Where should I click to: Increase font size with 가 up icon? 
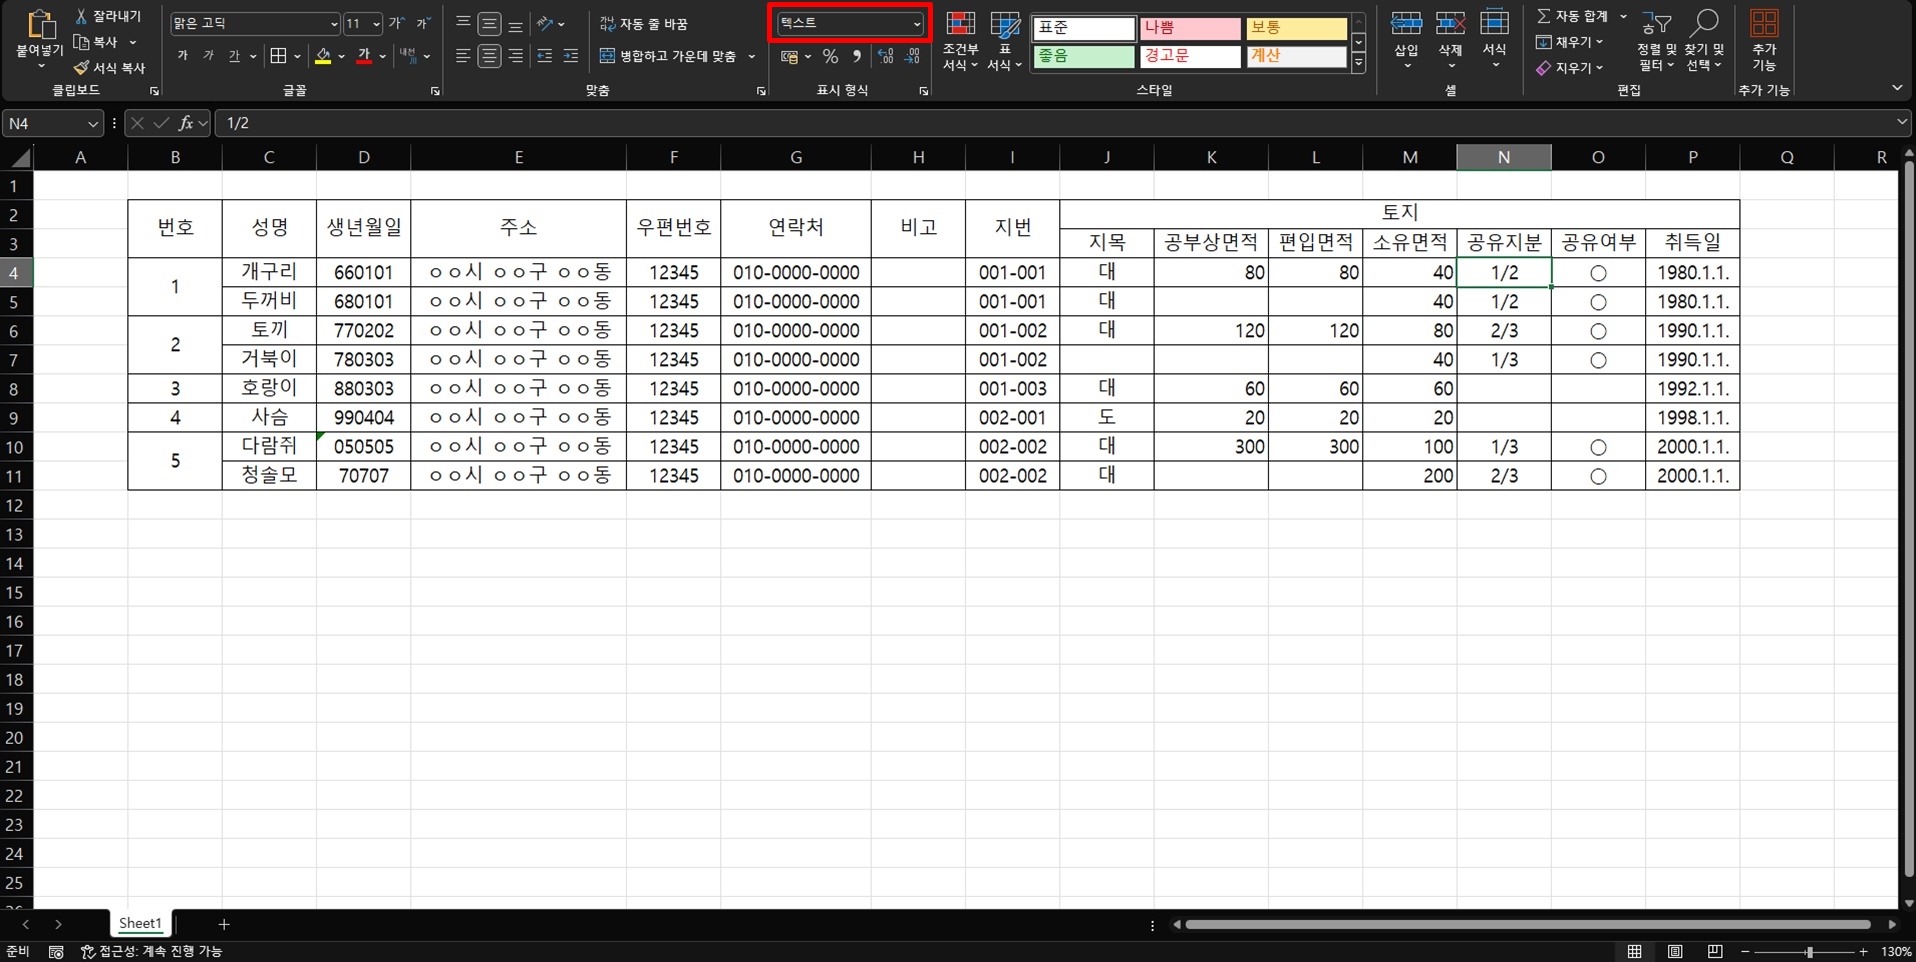[397, 23]
